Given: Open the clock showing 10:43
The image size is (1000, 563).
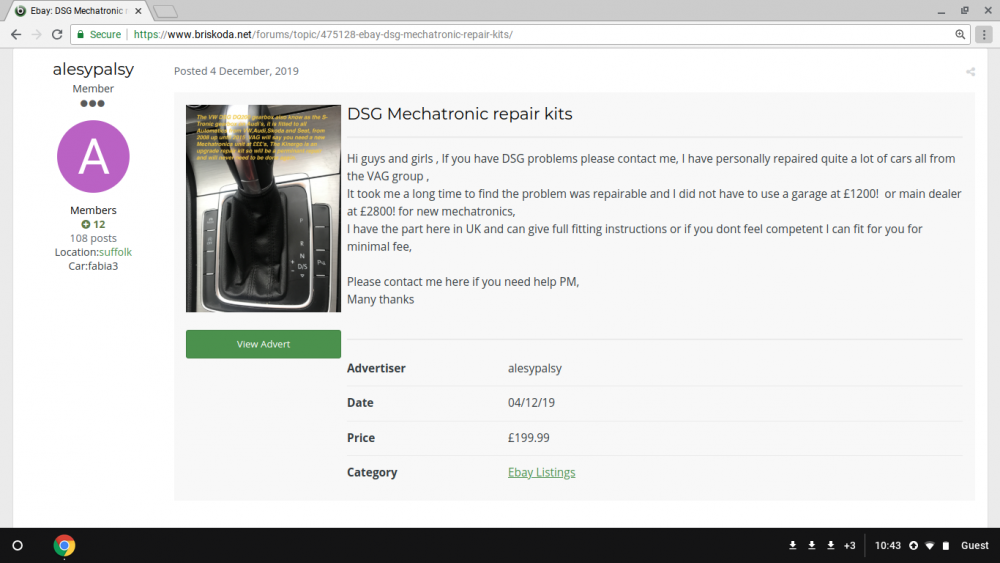Looking at the screenshot, I should point(888,545).
